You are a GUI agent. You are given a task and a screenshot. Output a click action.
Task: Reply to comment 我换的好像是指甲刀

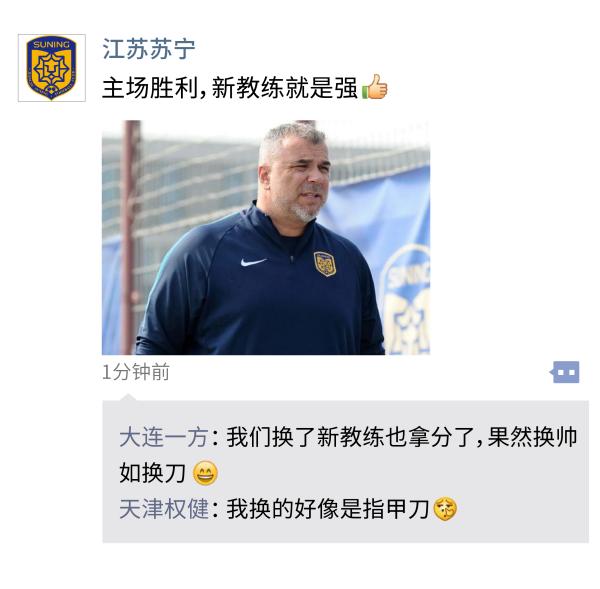328,509
